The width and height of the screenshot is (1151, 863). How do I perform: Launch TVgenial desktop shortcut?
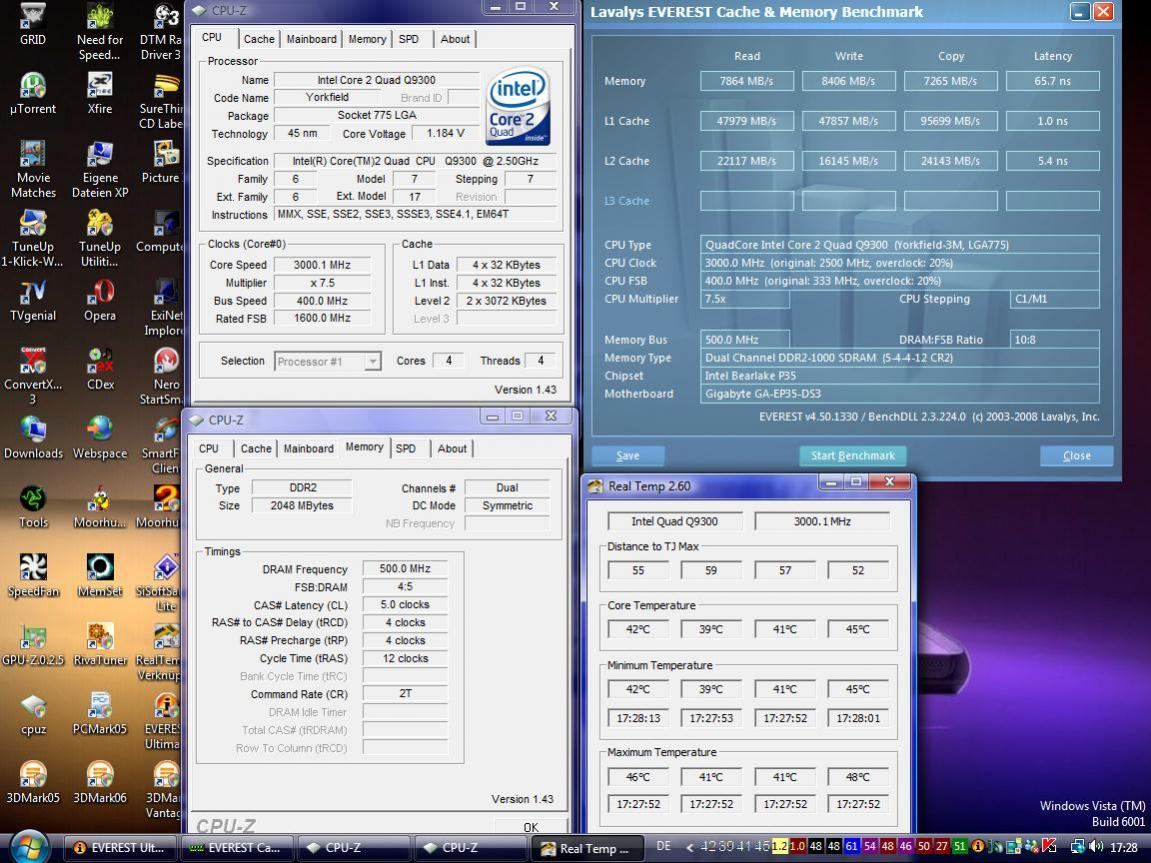click(x=32, y=301)
